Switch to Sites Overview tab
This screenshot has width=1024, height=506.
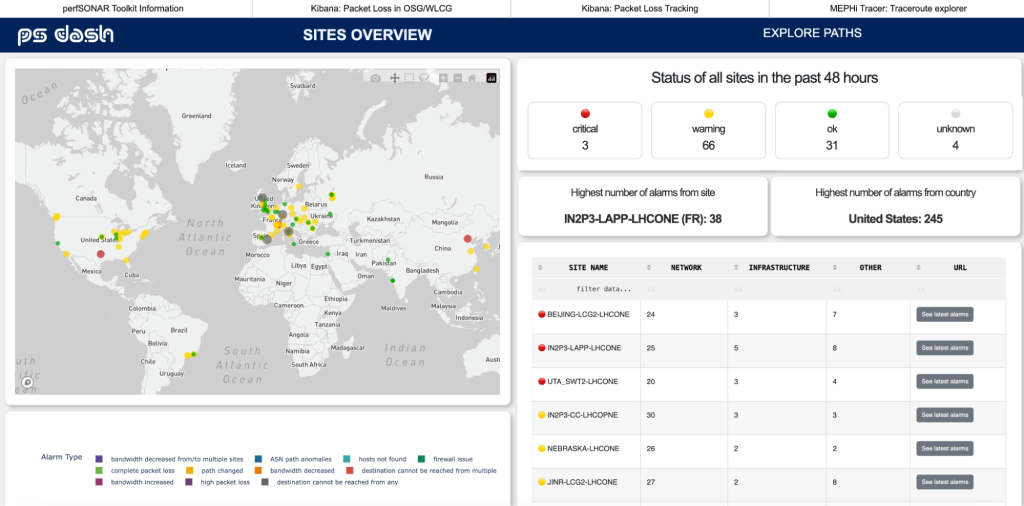367,35
